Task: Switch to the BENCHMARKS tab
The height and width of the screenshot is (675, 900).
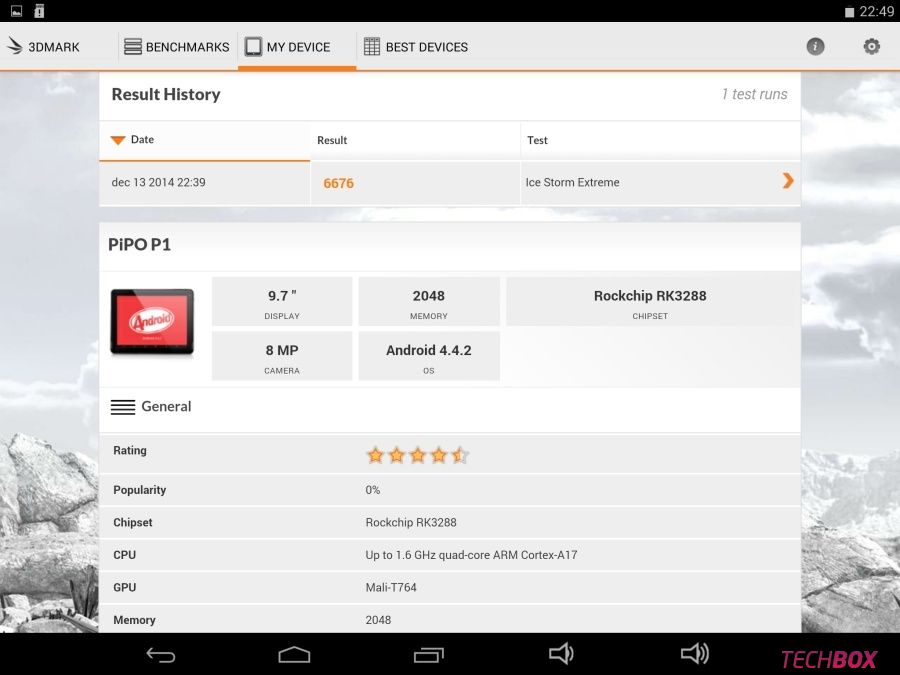Action: coord(177,47)
